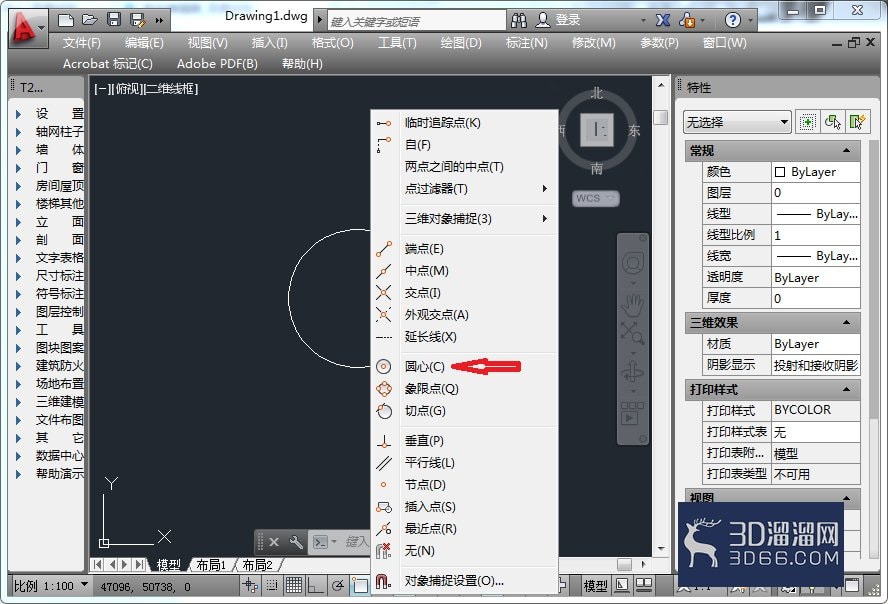The image size is (888, 604).
Task: Collapse the 三维效果 properties section
Action: coord(846,323)
